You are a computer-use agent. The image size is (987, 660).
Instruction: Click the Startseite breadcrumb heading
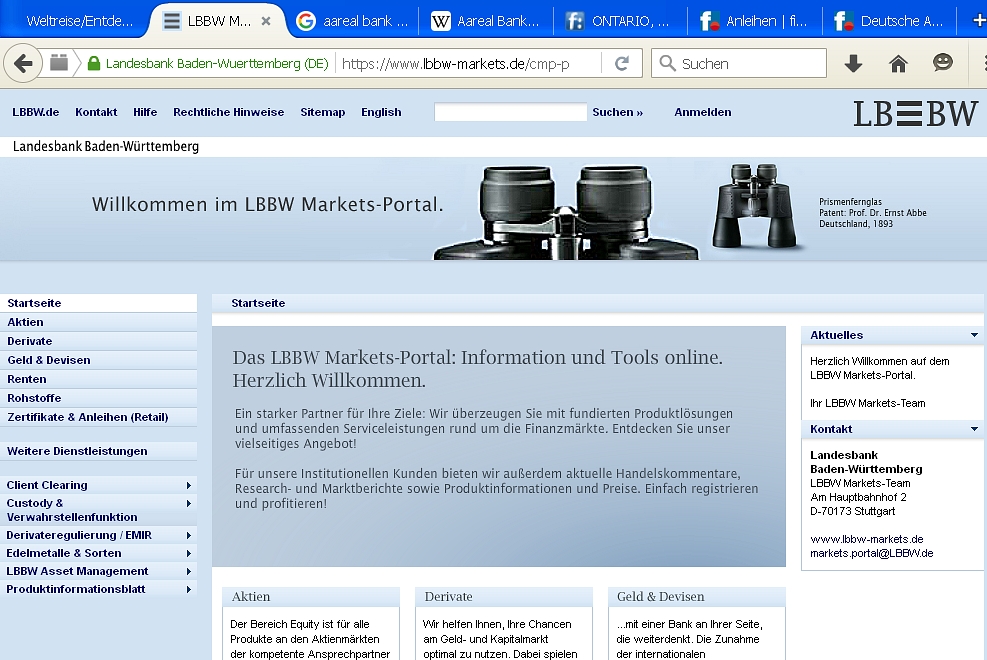click(x=258, y=303)
